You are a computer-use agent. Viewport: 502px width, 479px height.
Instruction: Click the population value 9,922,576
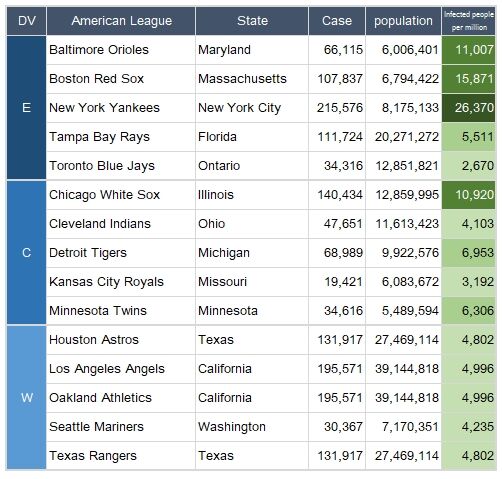(x=403, y=253)
